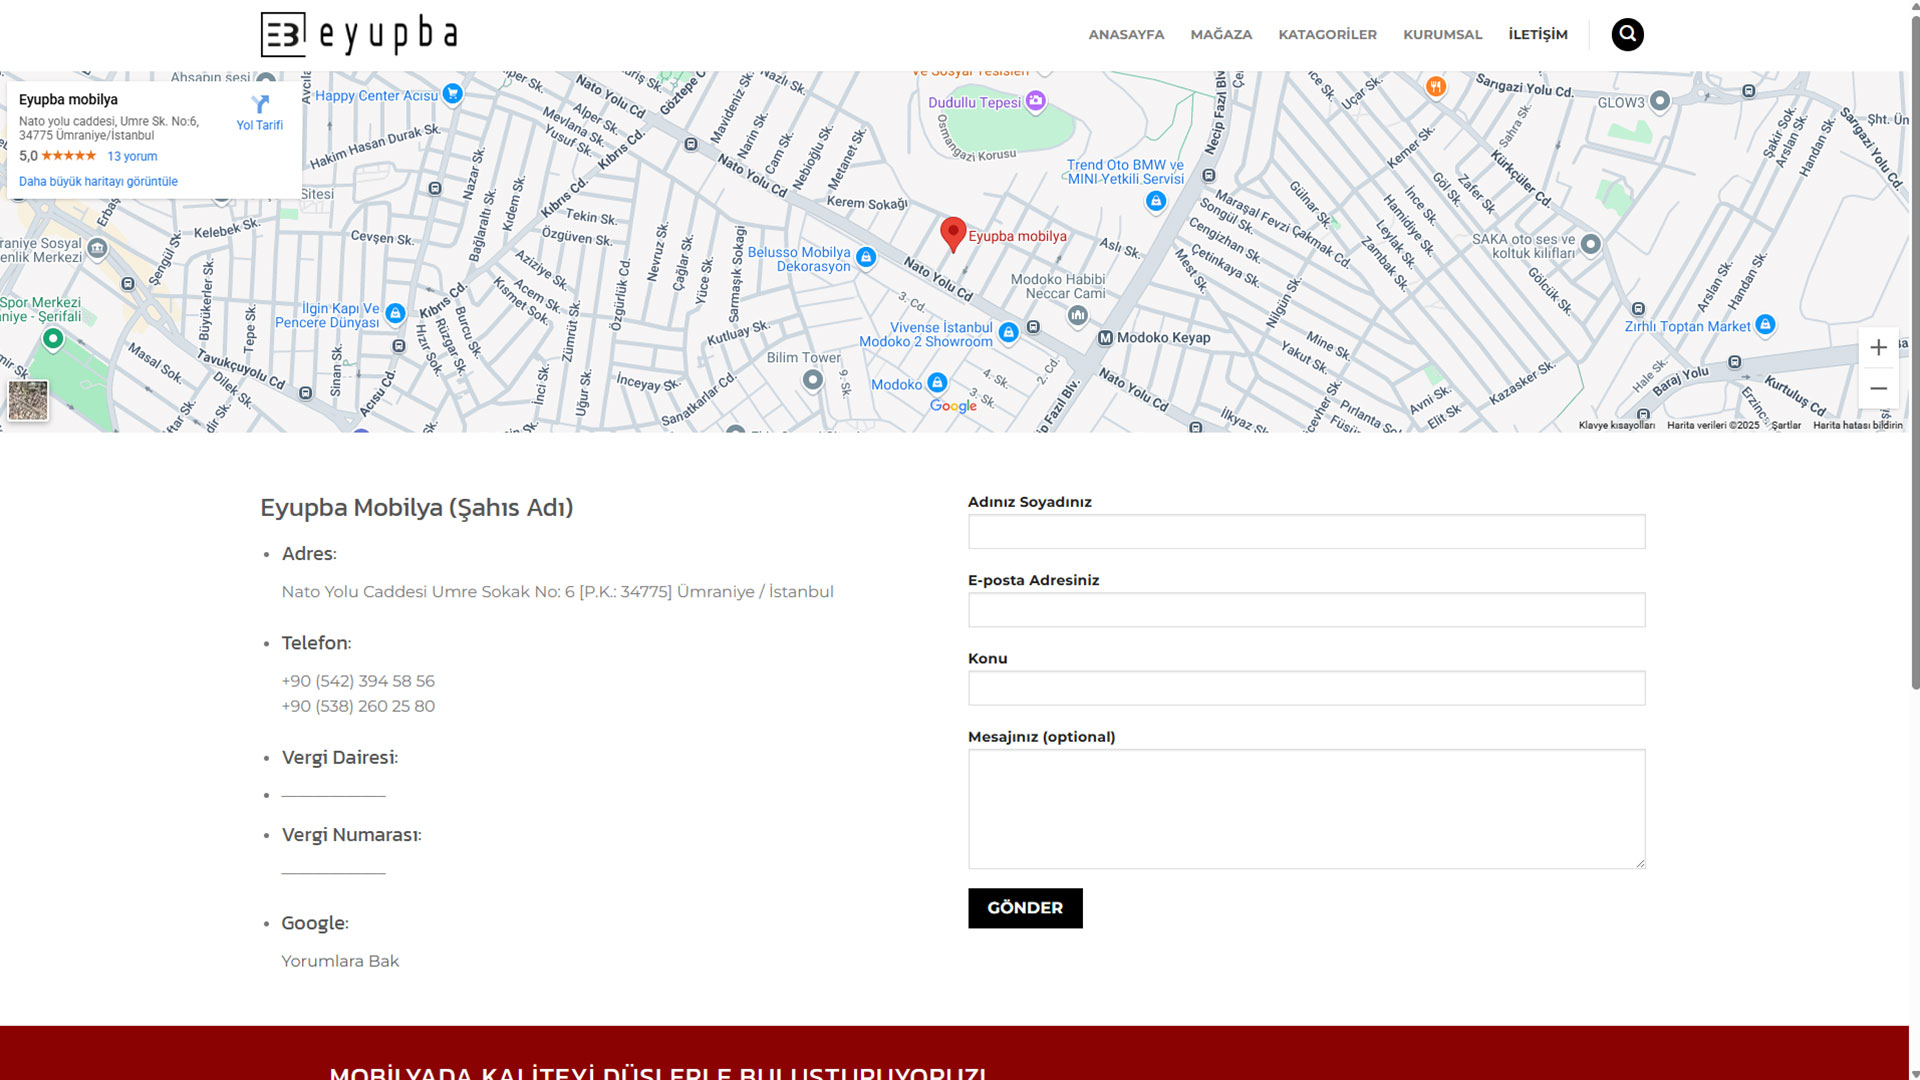Focus the Mesajınız message textarea
The image size is (1920, 1080).
(1306, 809)
